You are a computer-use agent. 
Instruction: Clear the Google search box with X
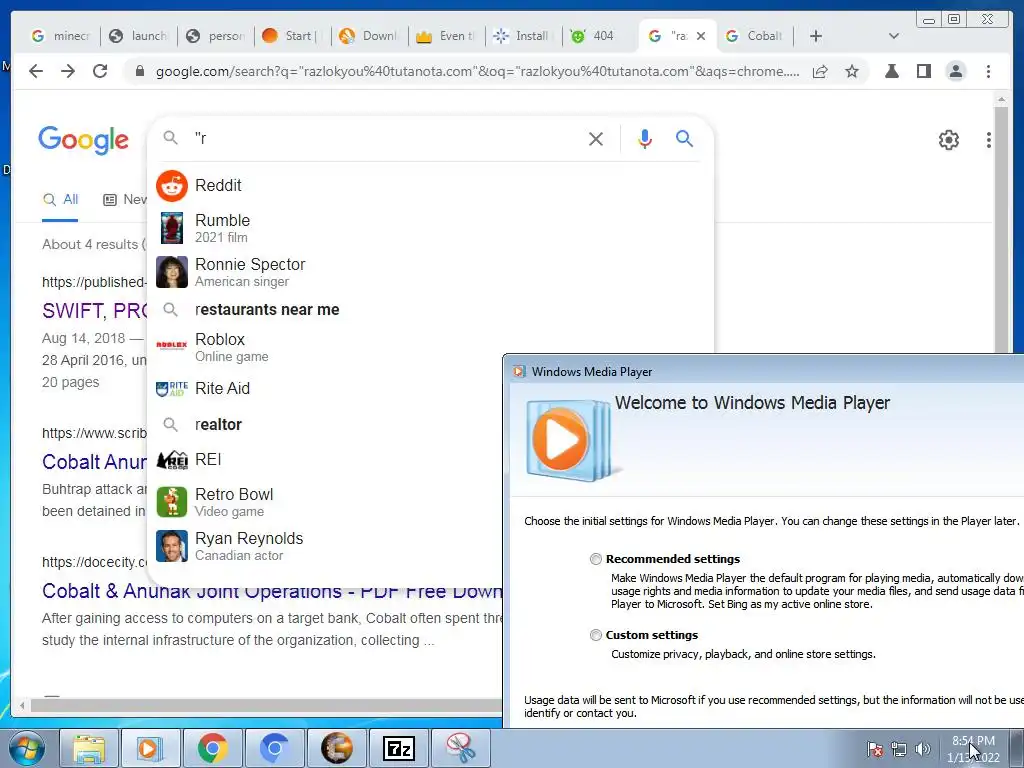pyautogui.click(x=596, y=138)
